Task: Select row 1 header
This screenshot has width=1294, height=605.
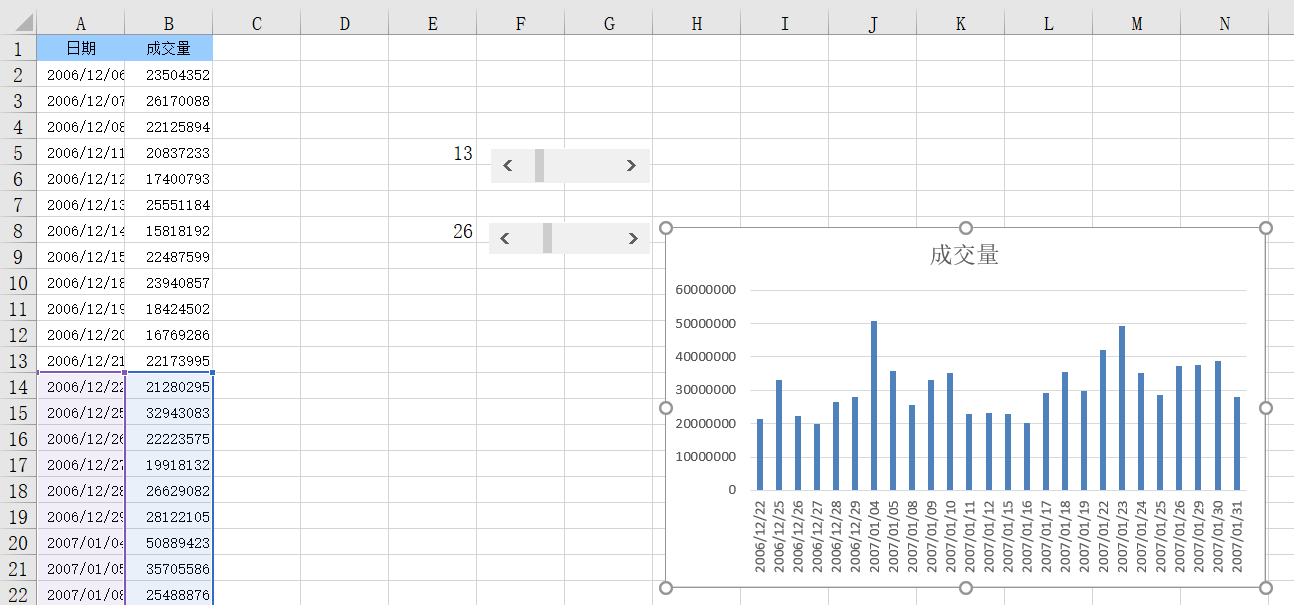Action: [x=18, y=48]
